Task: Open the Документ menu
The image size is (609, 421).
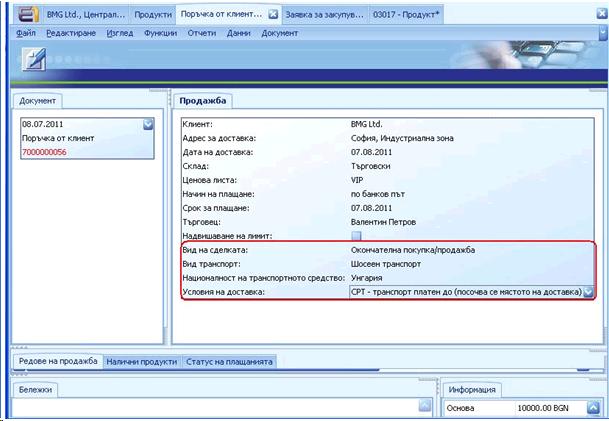Action: click(x=280, y=33)
